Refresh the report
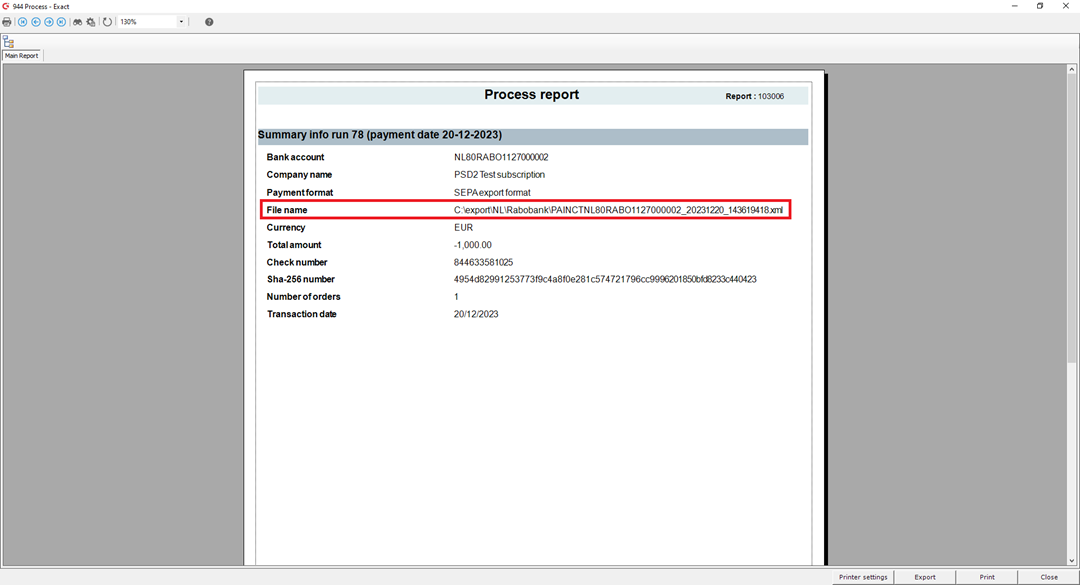This screenshot has width=1080, height=585. coord(107,22)
